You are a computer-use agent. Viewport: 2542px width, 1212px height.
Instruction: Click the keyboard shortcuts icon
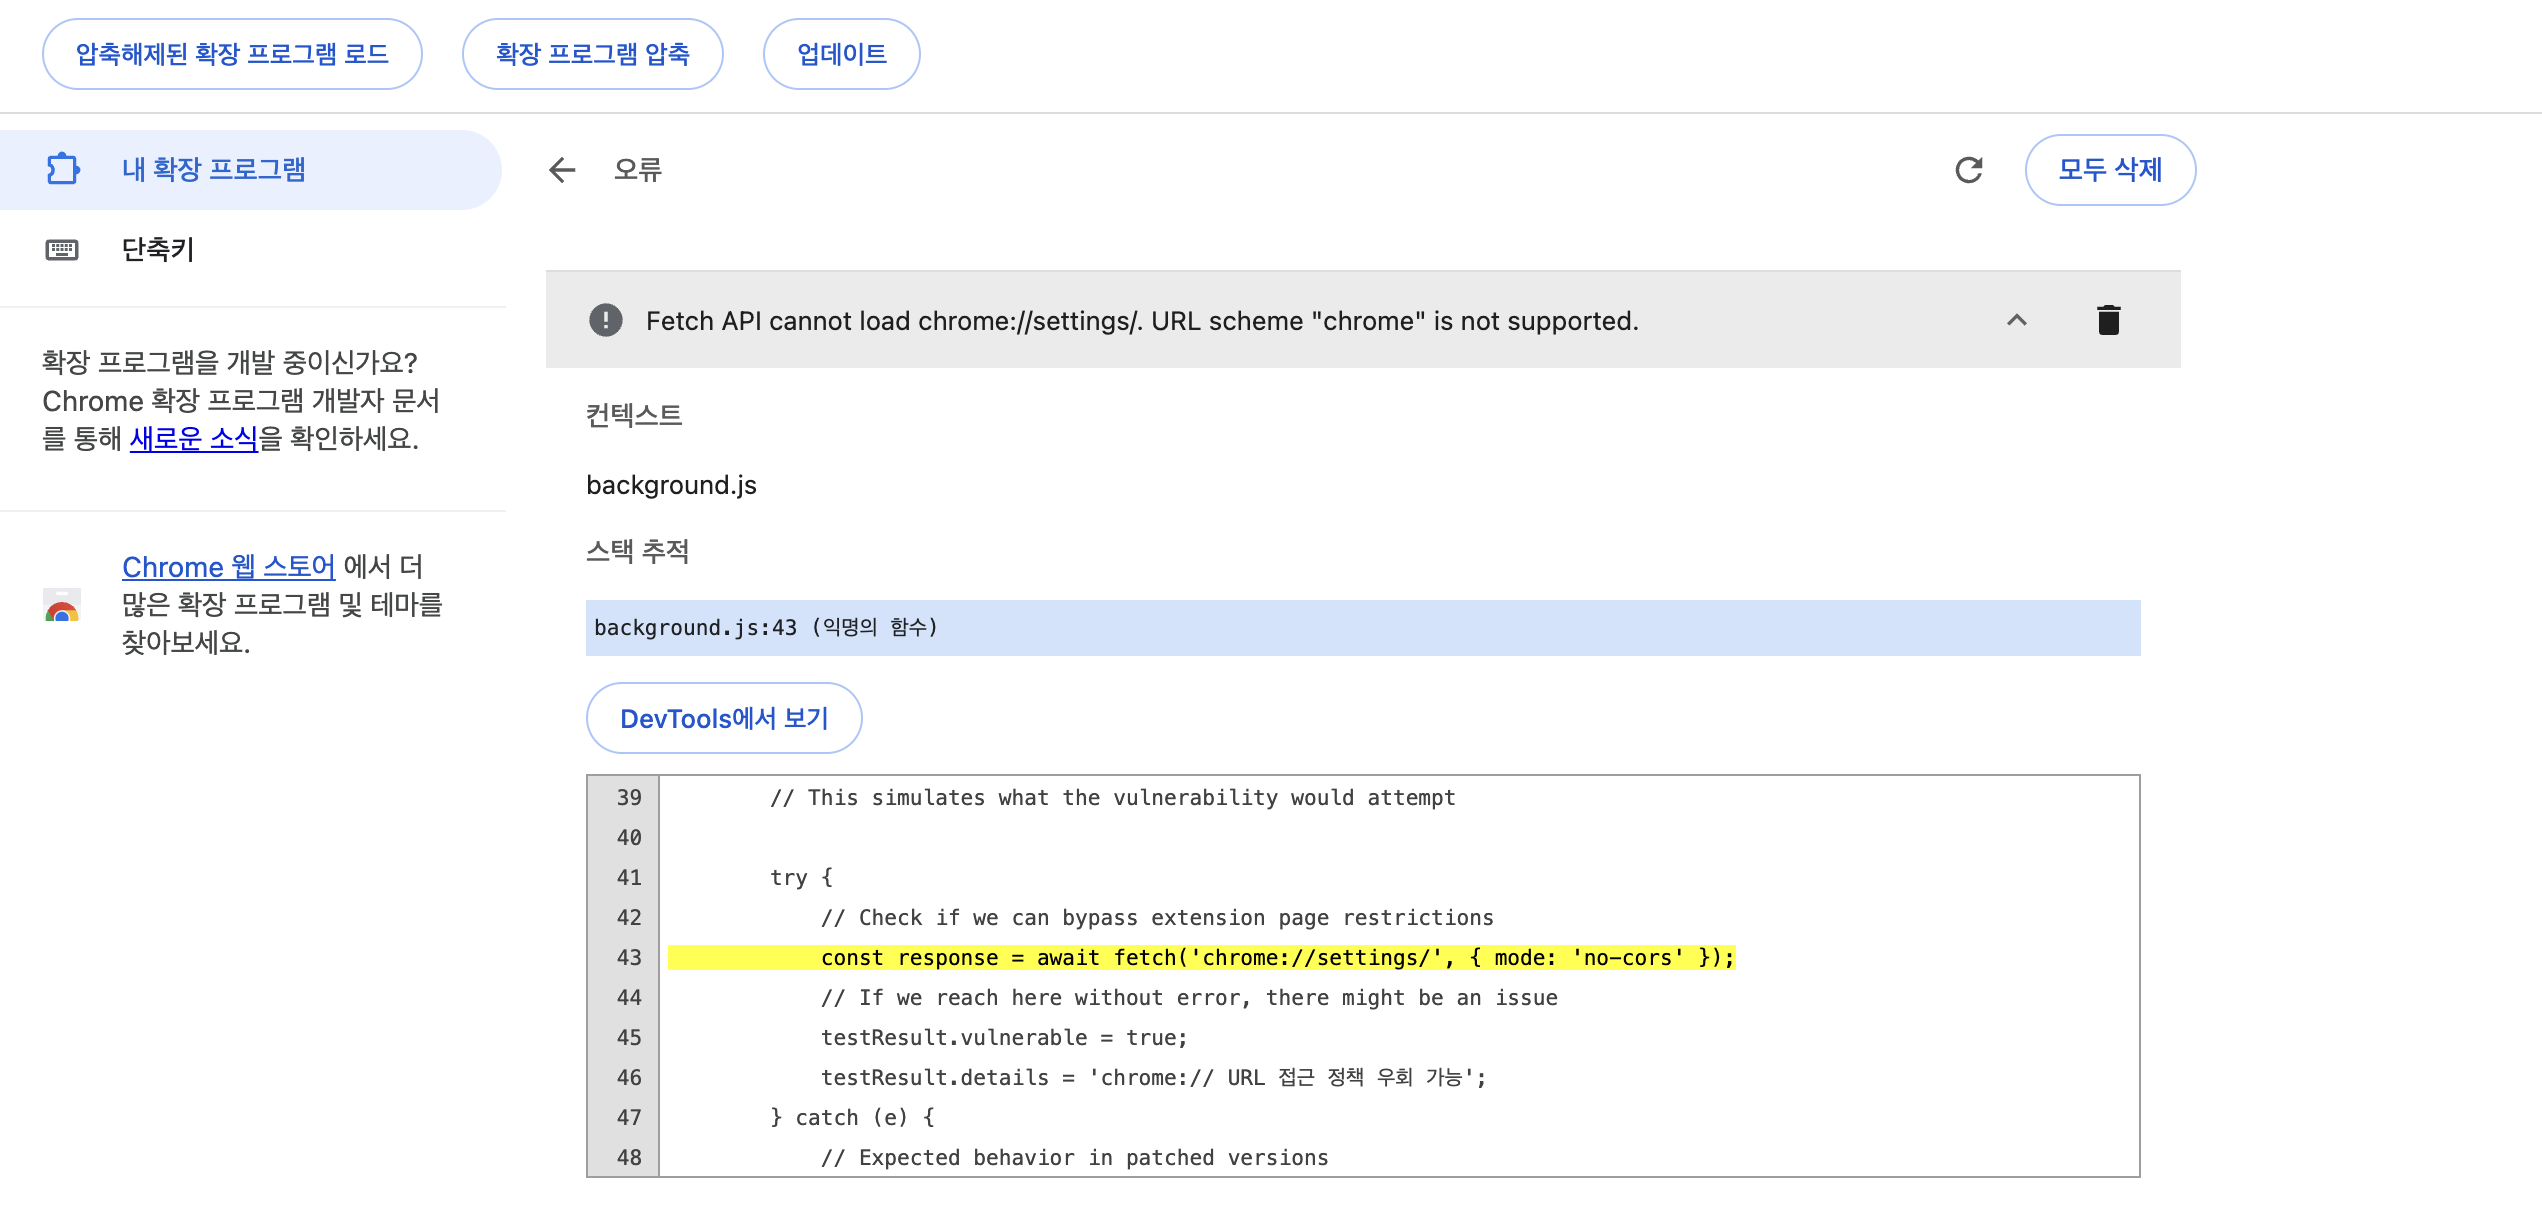(62, 249)
